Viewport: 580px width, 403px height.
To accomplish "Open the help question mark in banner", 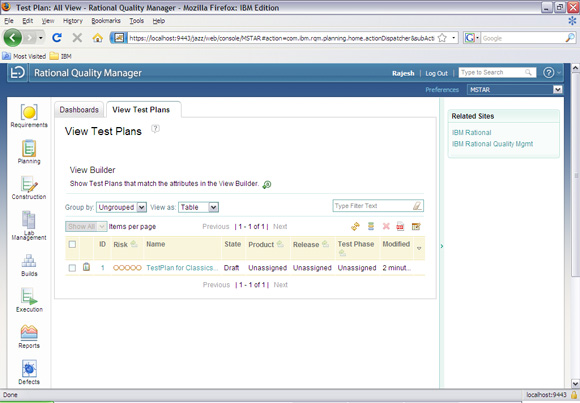I will pyautogui.click(x=549, y=73).
